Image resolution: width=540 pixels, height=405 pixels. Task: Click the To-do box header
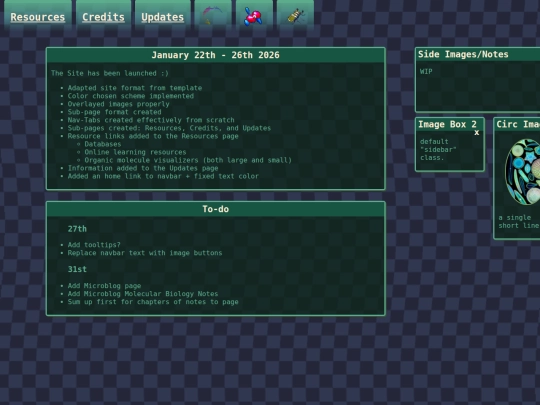(x=216, y=209)
